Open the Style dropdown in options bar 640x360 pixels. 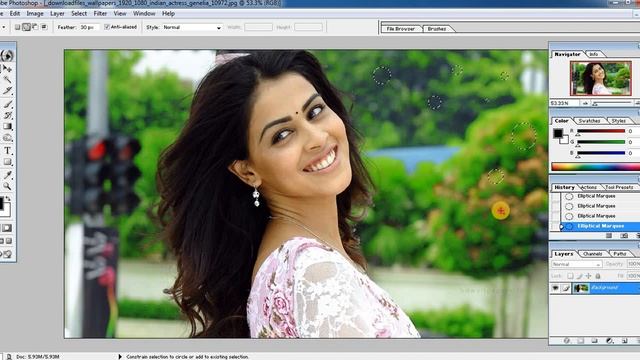click(x=192, y=27)
